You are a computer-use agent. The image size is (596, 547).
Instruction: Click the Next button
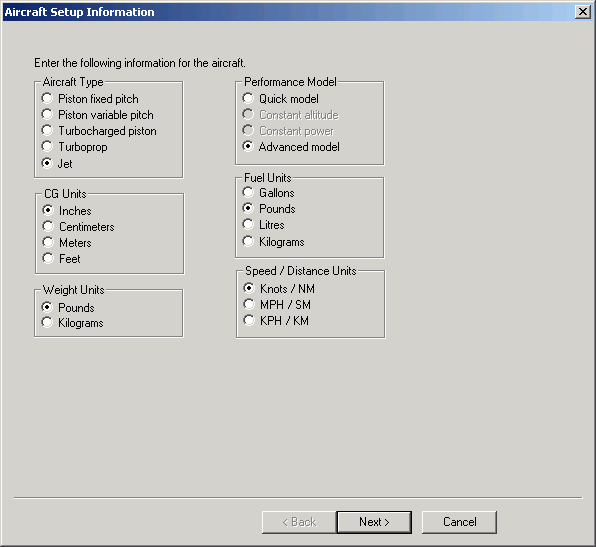point(374,522)
